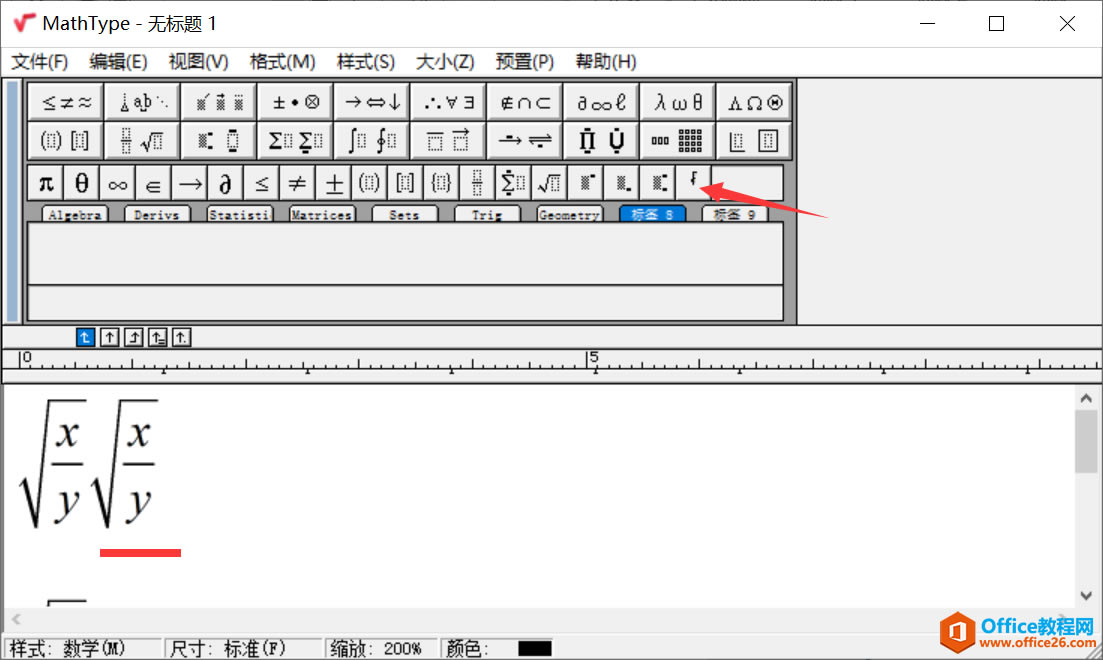This screenshot has width=1103, height=660.
Task: Open the 预置(P) menu
Action: click(524, 62)
